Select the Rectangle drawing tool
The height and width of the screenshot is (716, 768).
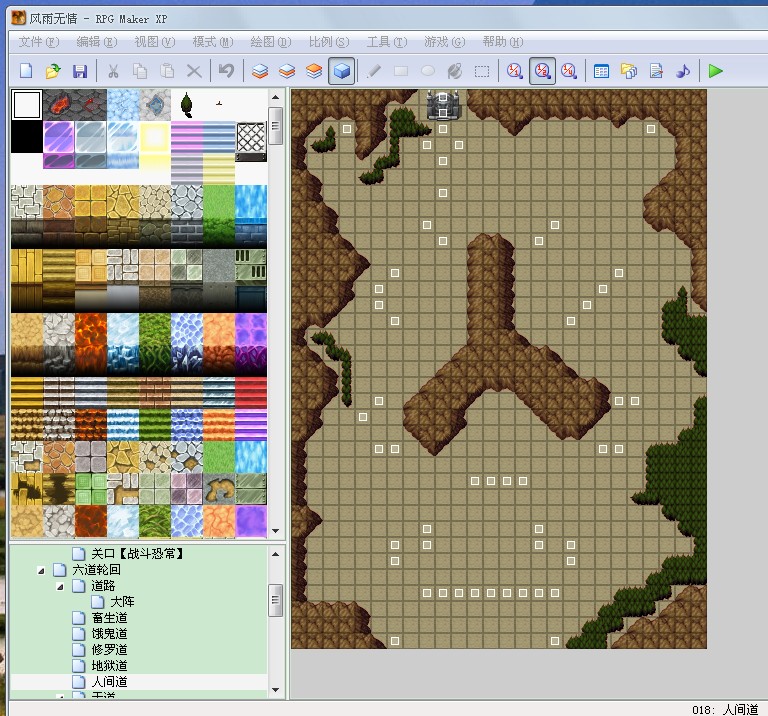(401, 71)
